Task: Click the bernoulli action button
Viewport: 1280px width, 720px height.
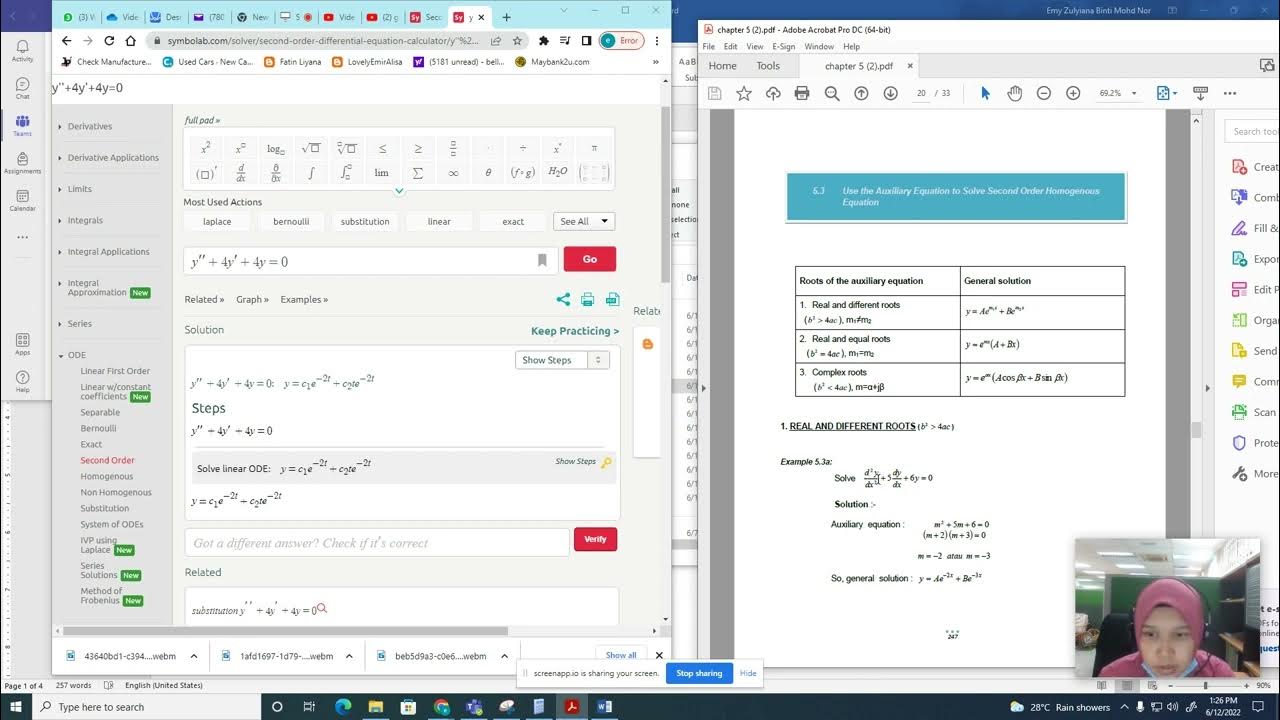Action: point(291,221)
